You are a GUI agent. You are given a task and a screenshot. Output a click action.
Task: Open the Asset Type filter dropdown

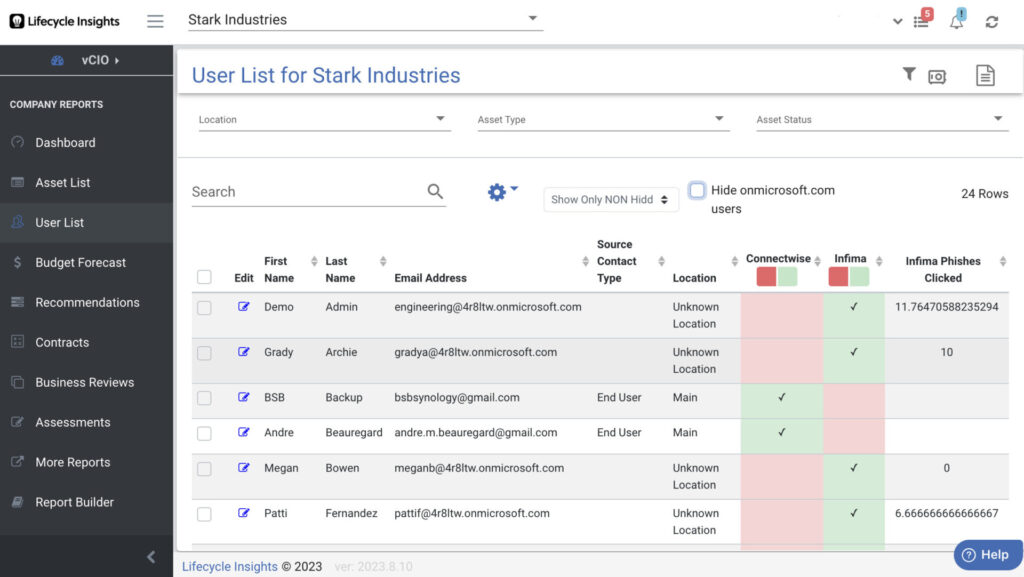pos(603,119)
